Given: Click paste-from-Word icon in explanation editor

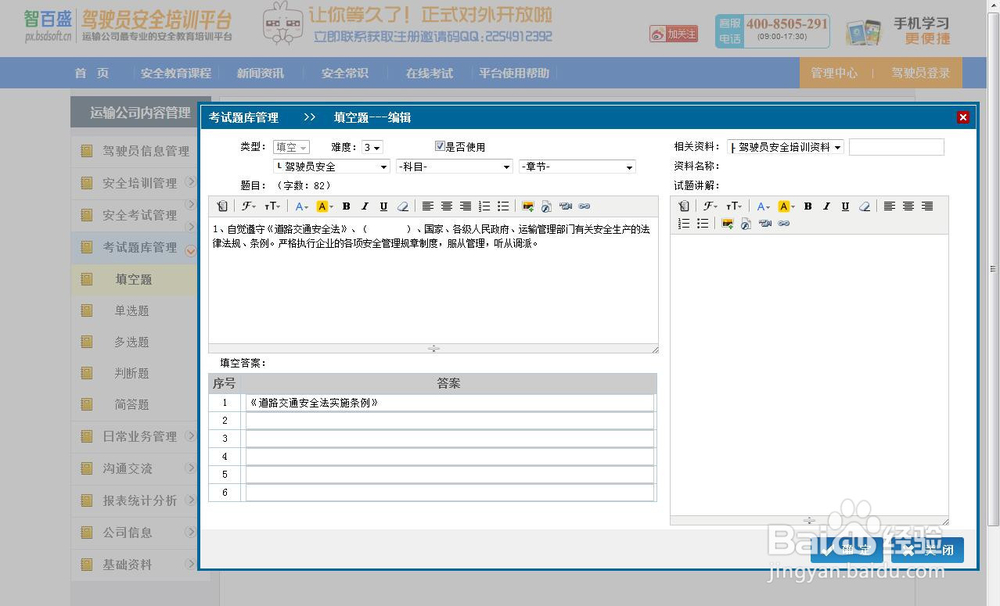Looking at the screenshot, I should pos(684,206).
